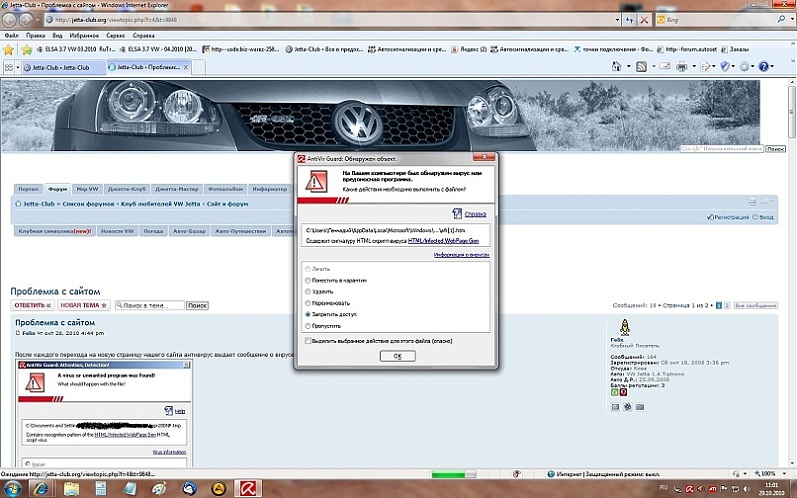Click the RSS feeds icon
The image size is (797, 498).
click(x=641, y=67)
